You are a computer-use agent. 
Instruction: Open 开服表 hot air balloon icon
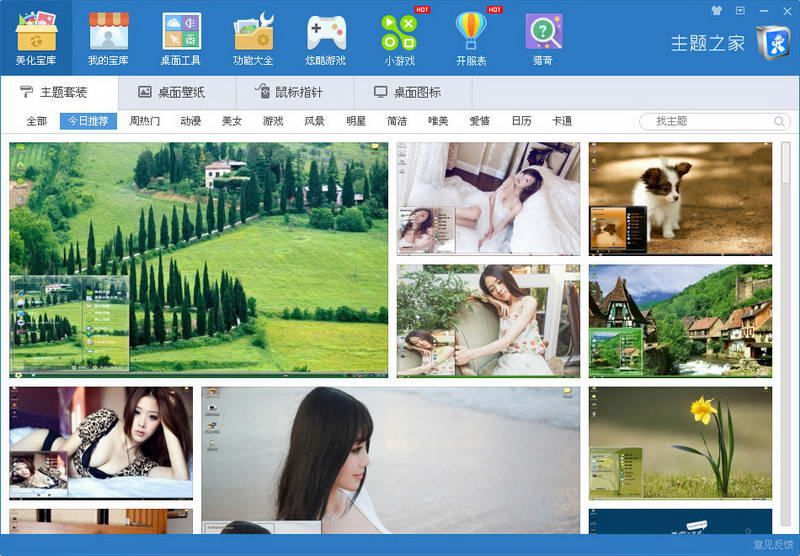coord(471,31)
